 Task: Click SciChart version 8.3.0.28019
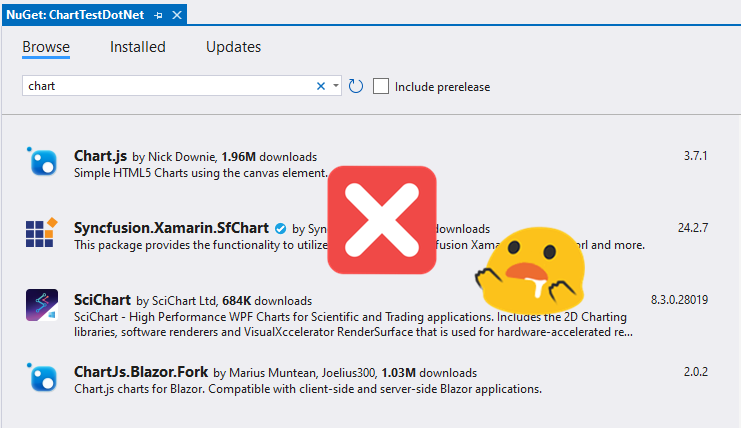point(680,300)
